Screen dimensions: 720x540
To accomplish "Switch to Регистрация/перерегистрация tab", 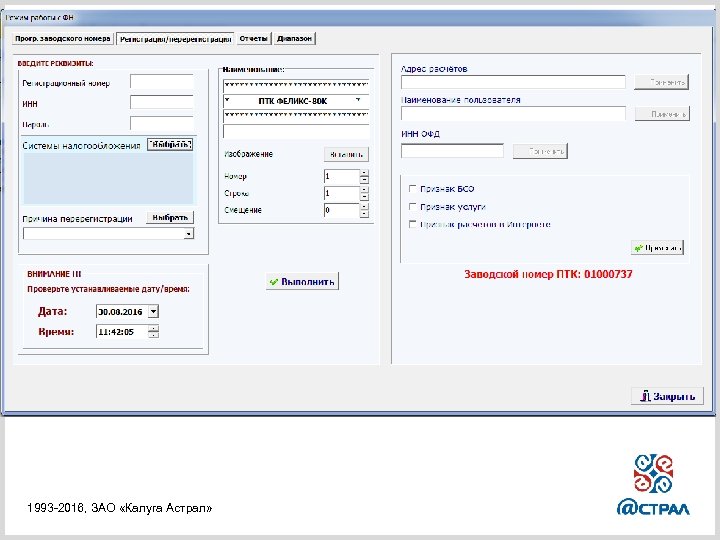I will 175,39.
